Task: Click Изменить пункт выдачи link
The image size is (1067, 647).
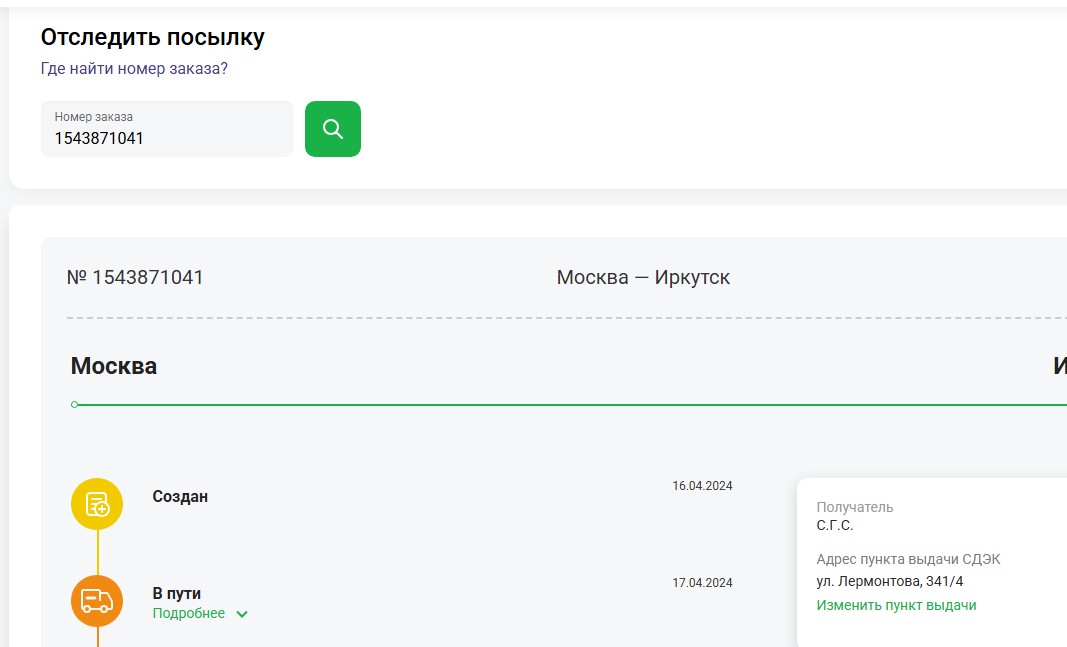Action: click(896, 605)
